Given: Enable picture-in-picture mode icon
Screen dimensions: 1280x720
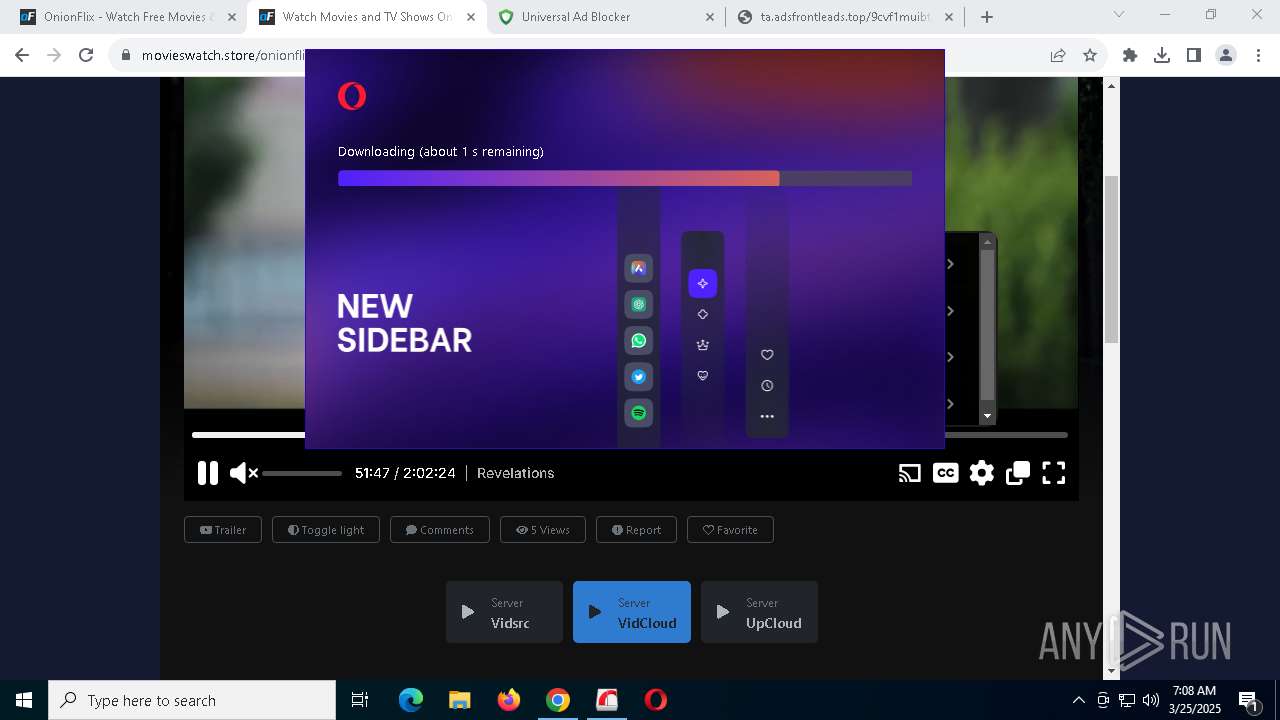Looking at the screenshot, I should [x=1018, y=473].
